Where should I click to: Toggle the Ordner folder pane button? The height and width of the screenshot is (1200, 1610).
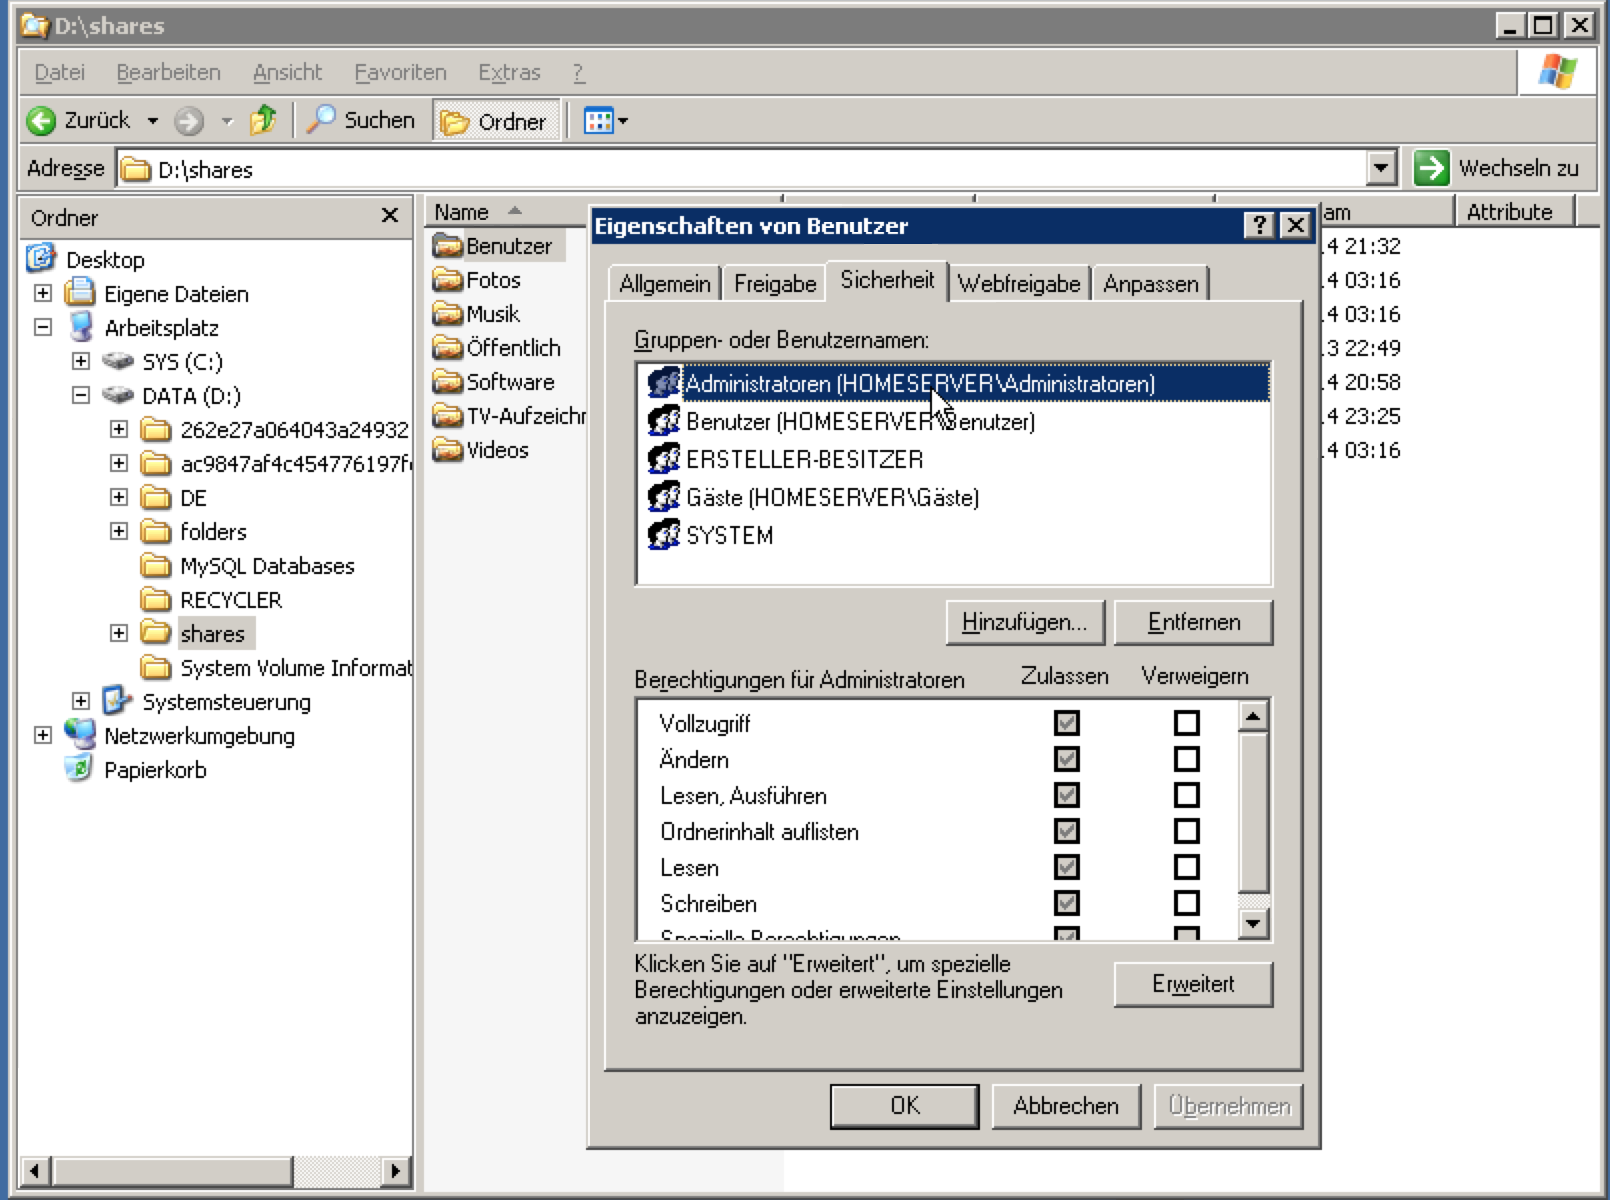click(x=495, y=121)
